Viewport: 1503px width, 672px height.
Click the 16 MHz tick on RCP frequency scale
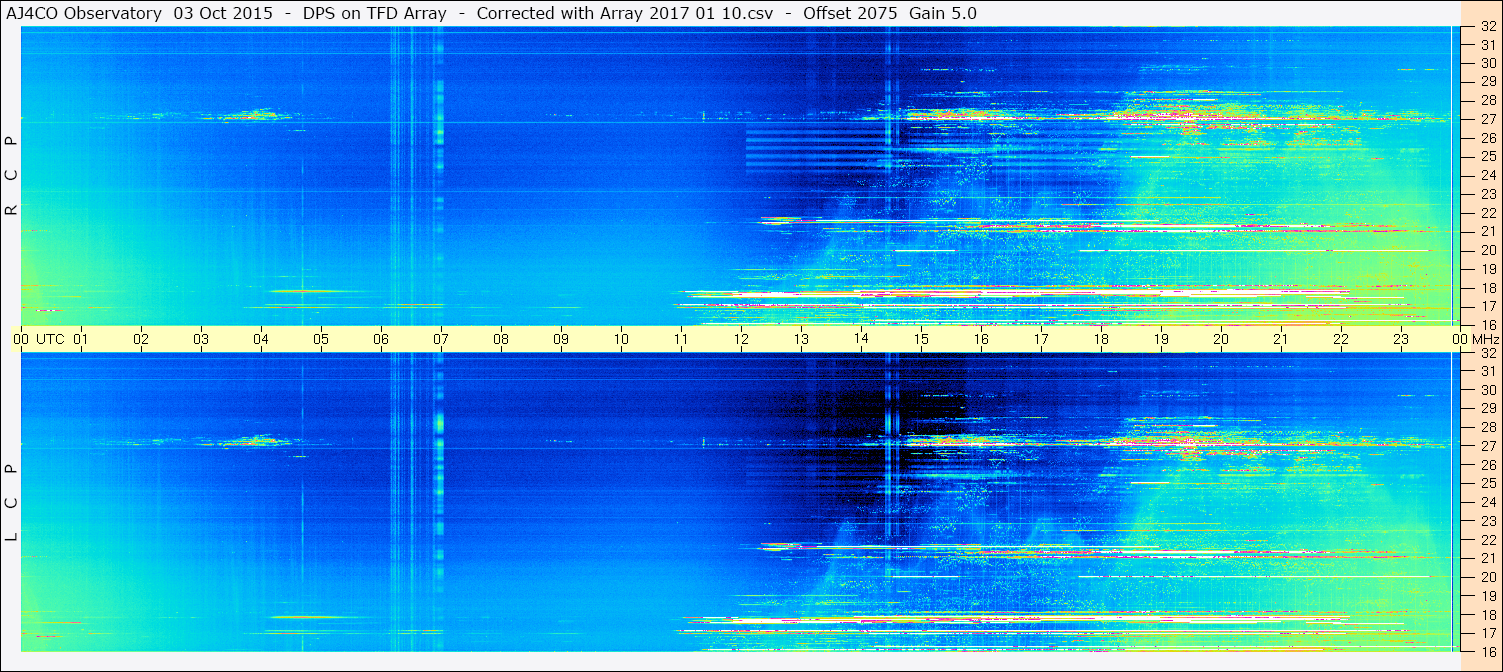tap(1487, 324)
